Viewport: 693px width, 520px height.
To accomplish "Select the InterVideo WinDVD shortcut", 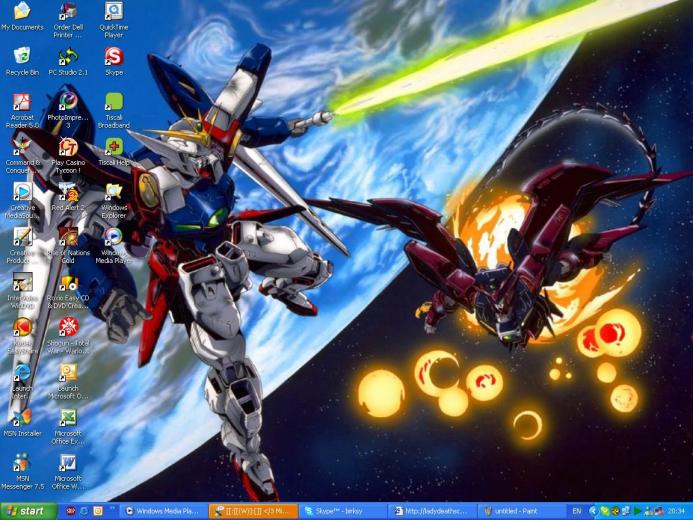I will click(22, 291).
